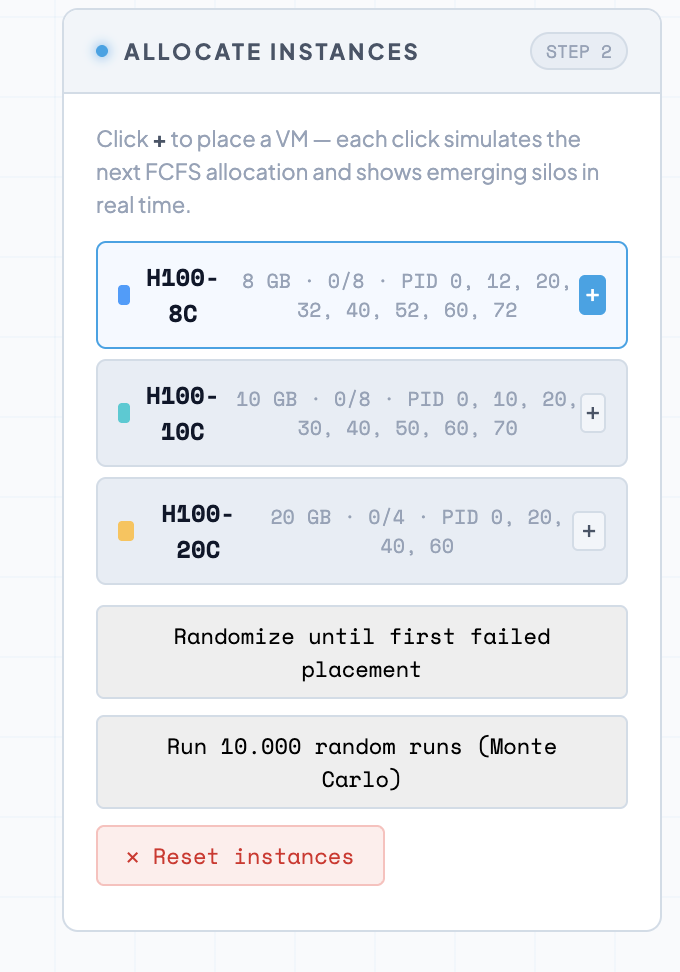Click the STEP 2 badge in the header
The height and width of the screenshot is (972, 680).
tap(578, 51)
